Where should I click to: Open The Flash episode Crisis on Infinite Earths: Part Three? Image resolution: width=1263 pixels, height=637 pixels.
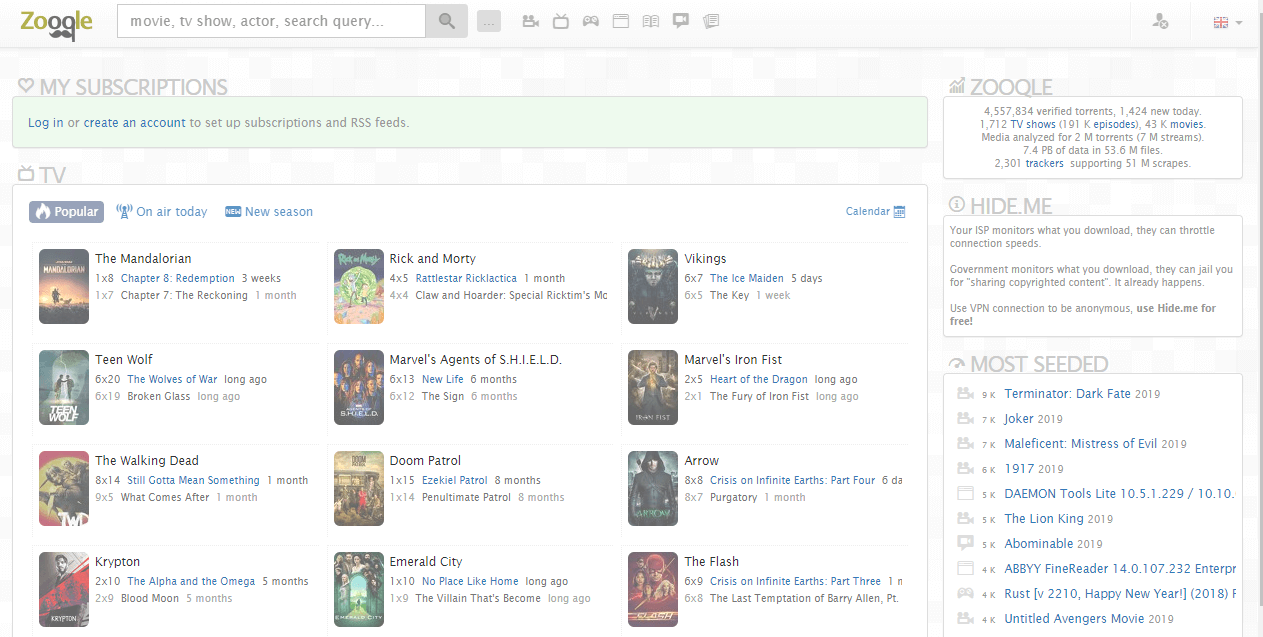tap(796, 581)
